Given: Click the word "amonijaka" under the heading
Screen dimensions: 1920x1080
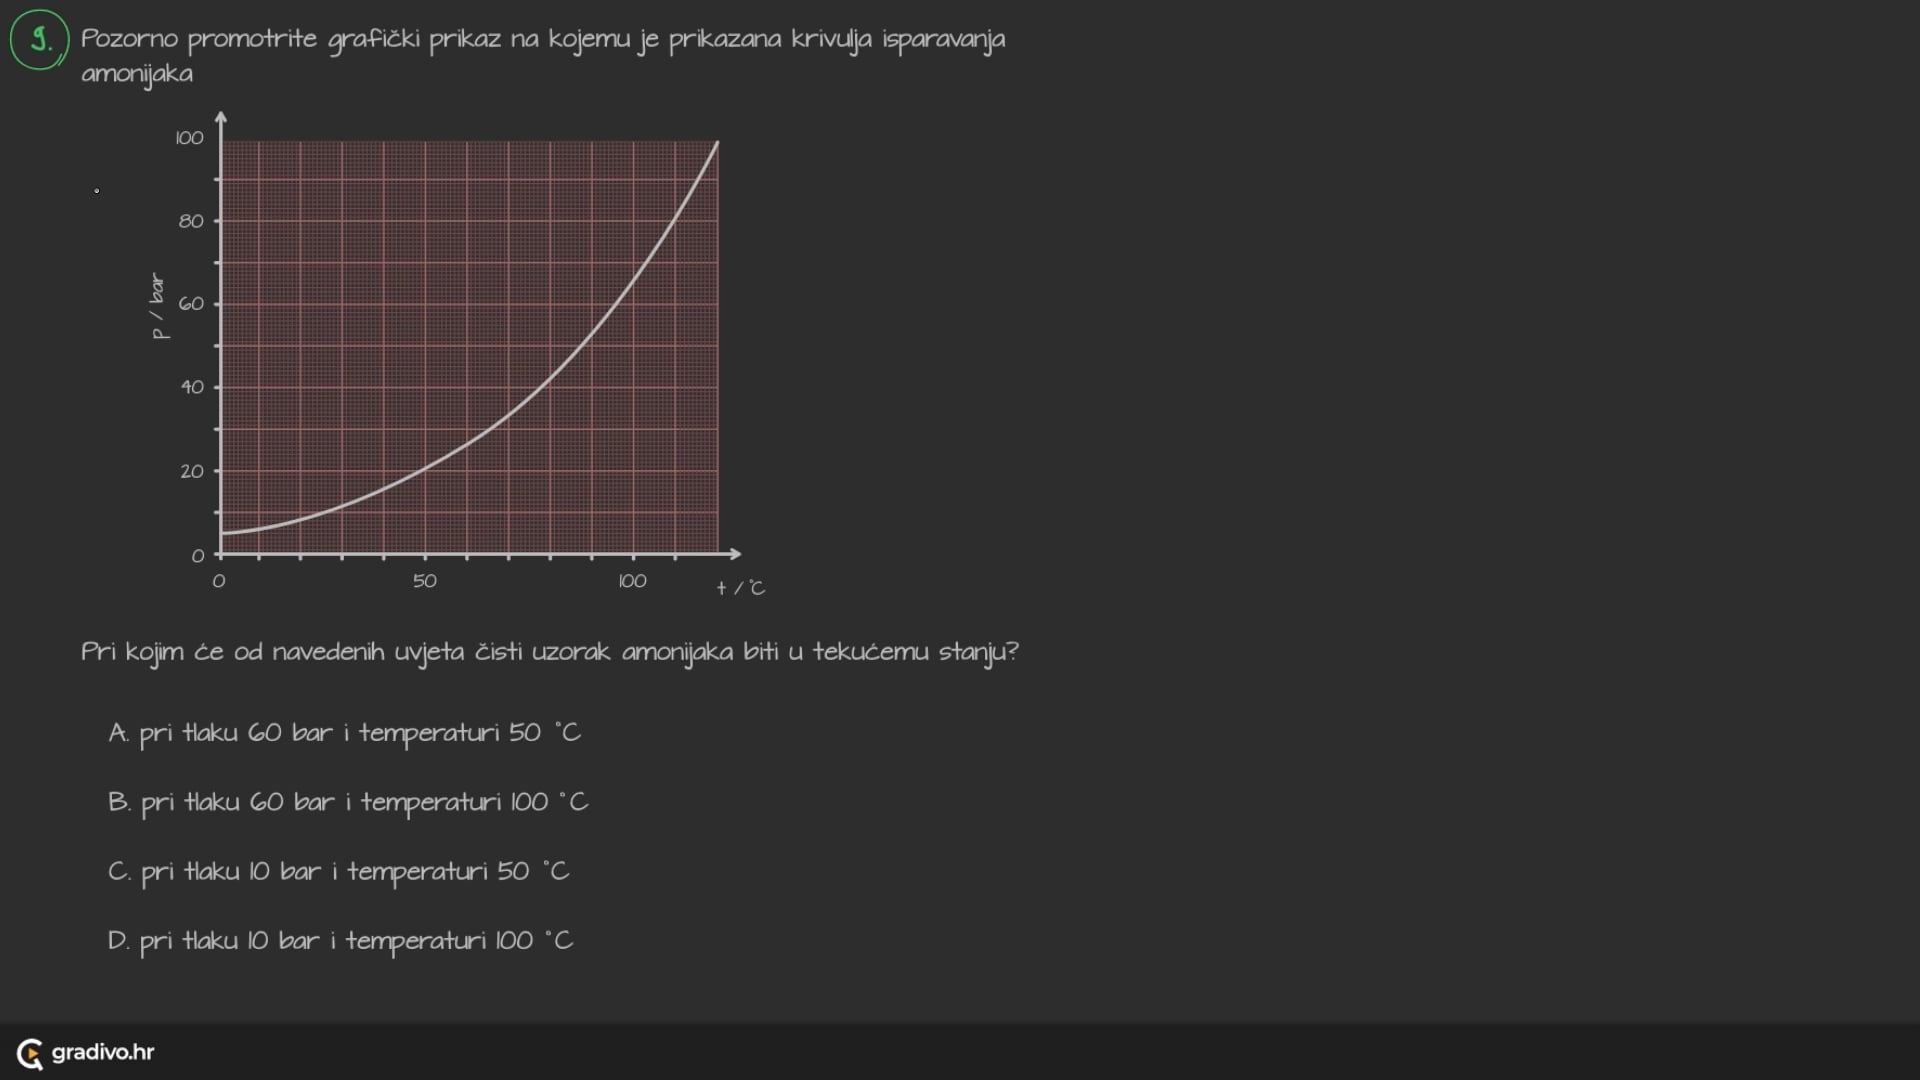Looking at the screenshot, I should click(x=137, y=74).
